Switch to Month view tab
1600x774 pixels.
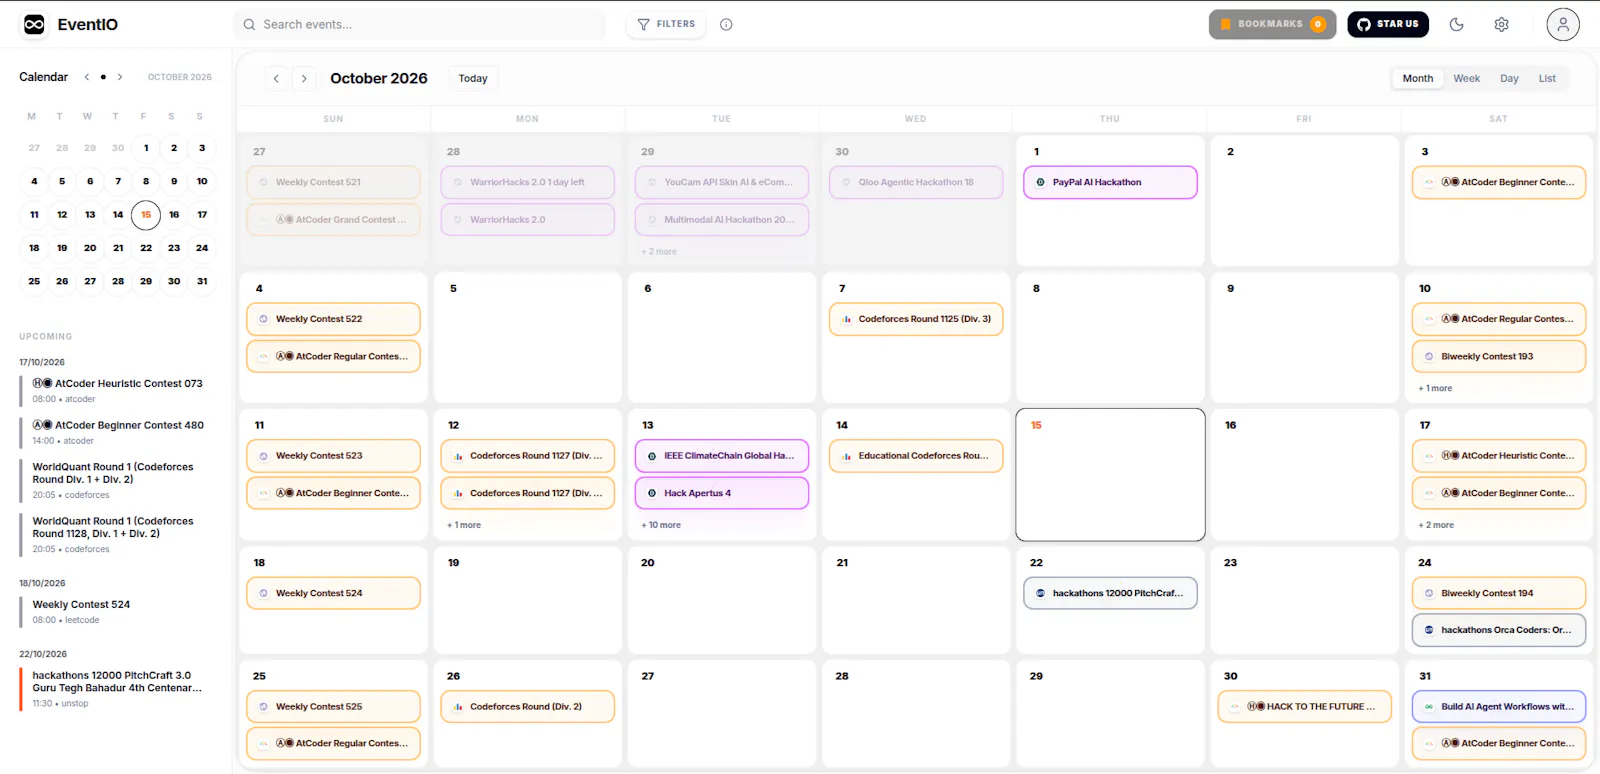(1417, 78)
